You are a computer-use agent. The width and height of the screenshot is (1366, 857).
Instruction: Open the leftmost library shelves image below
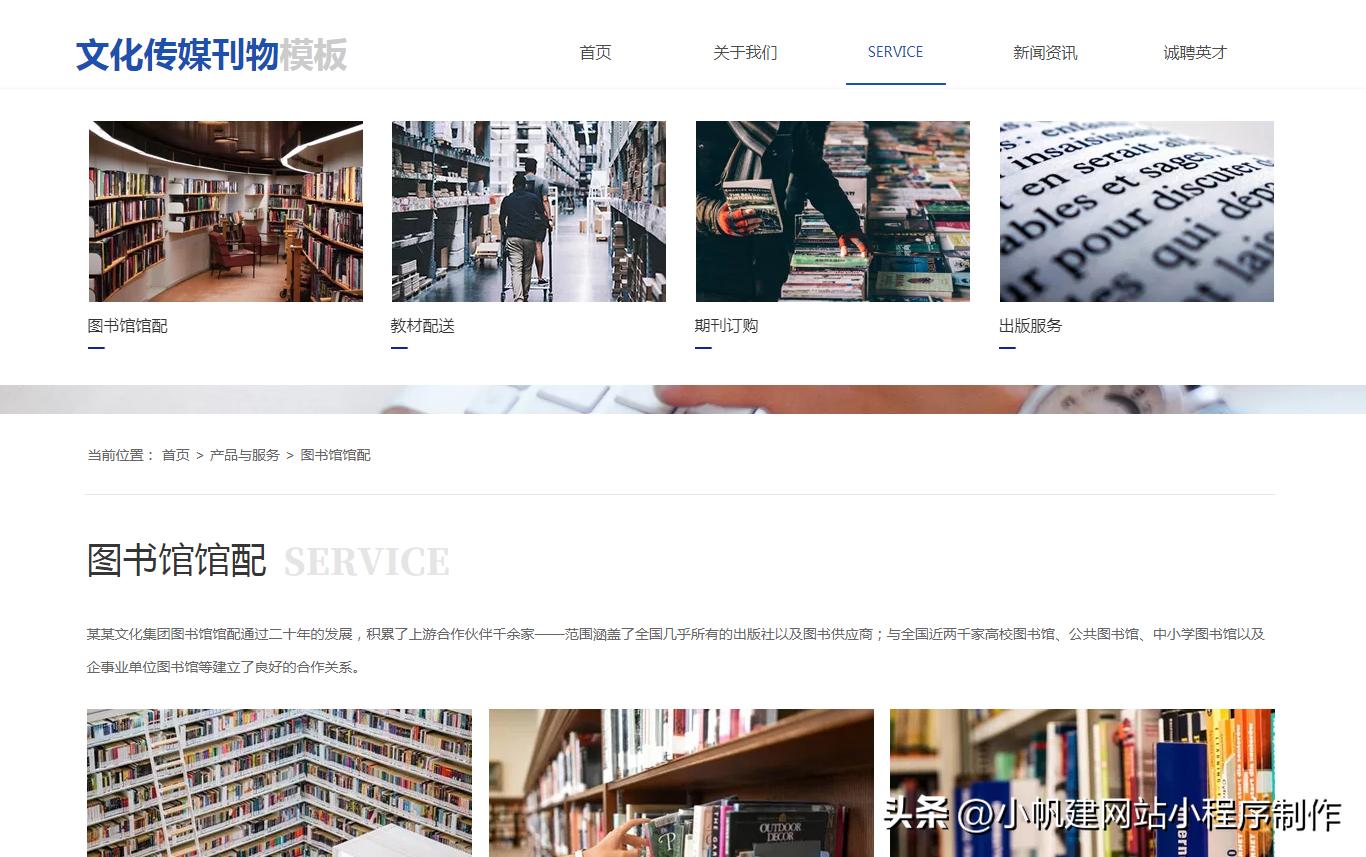279,783
